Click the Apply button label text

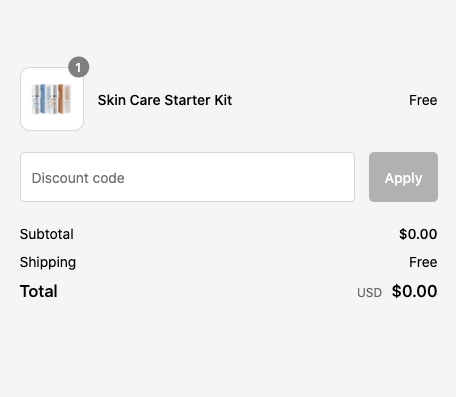pos(403,178)
